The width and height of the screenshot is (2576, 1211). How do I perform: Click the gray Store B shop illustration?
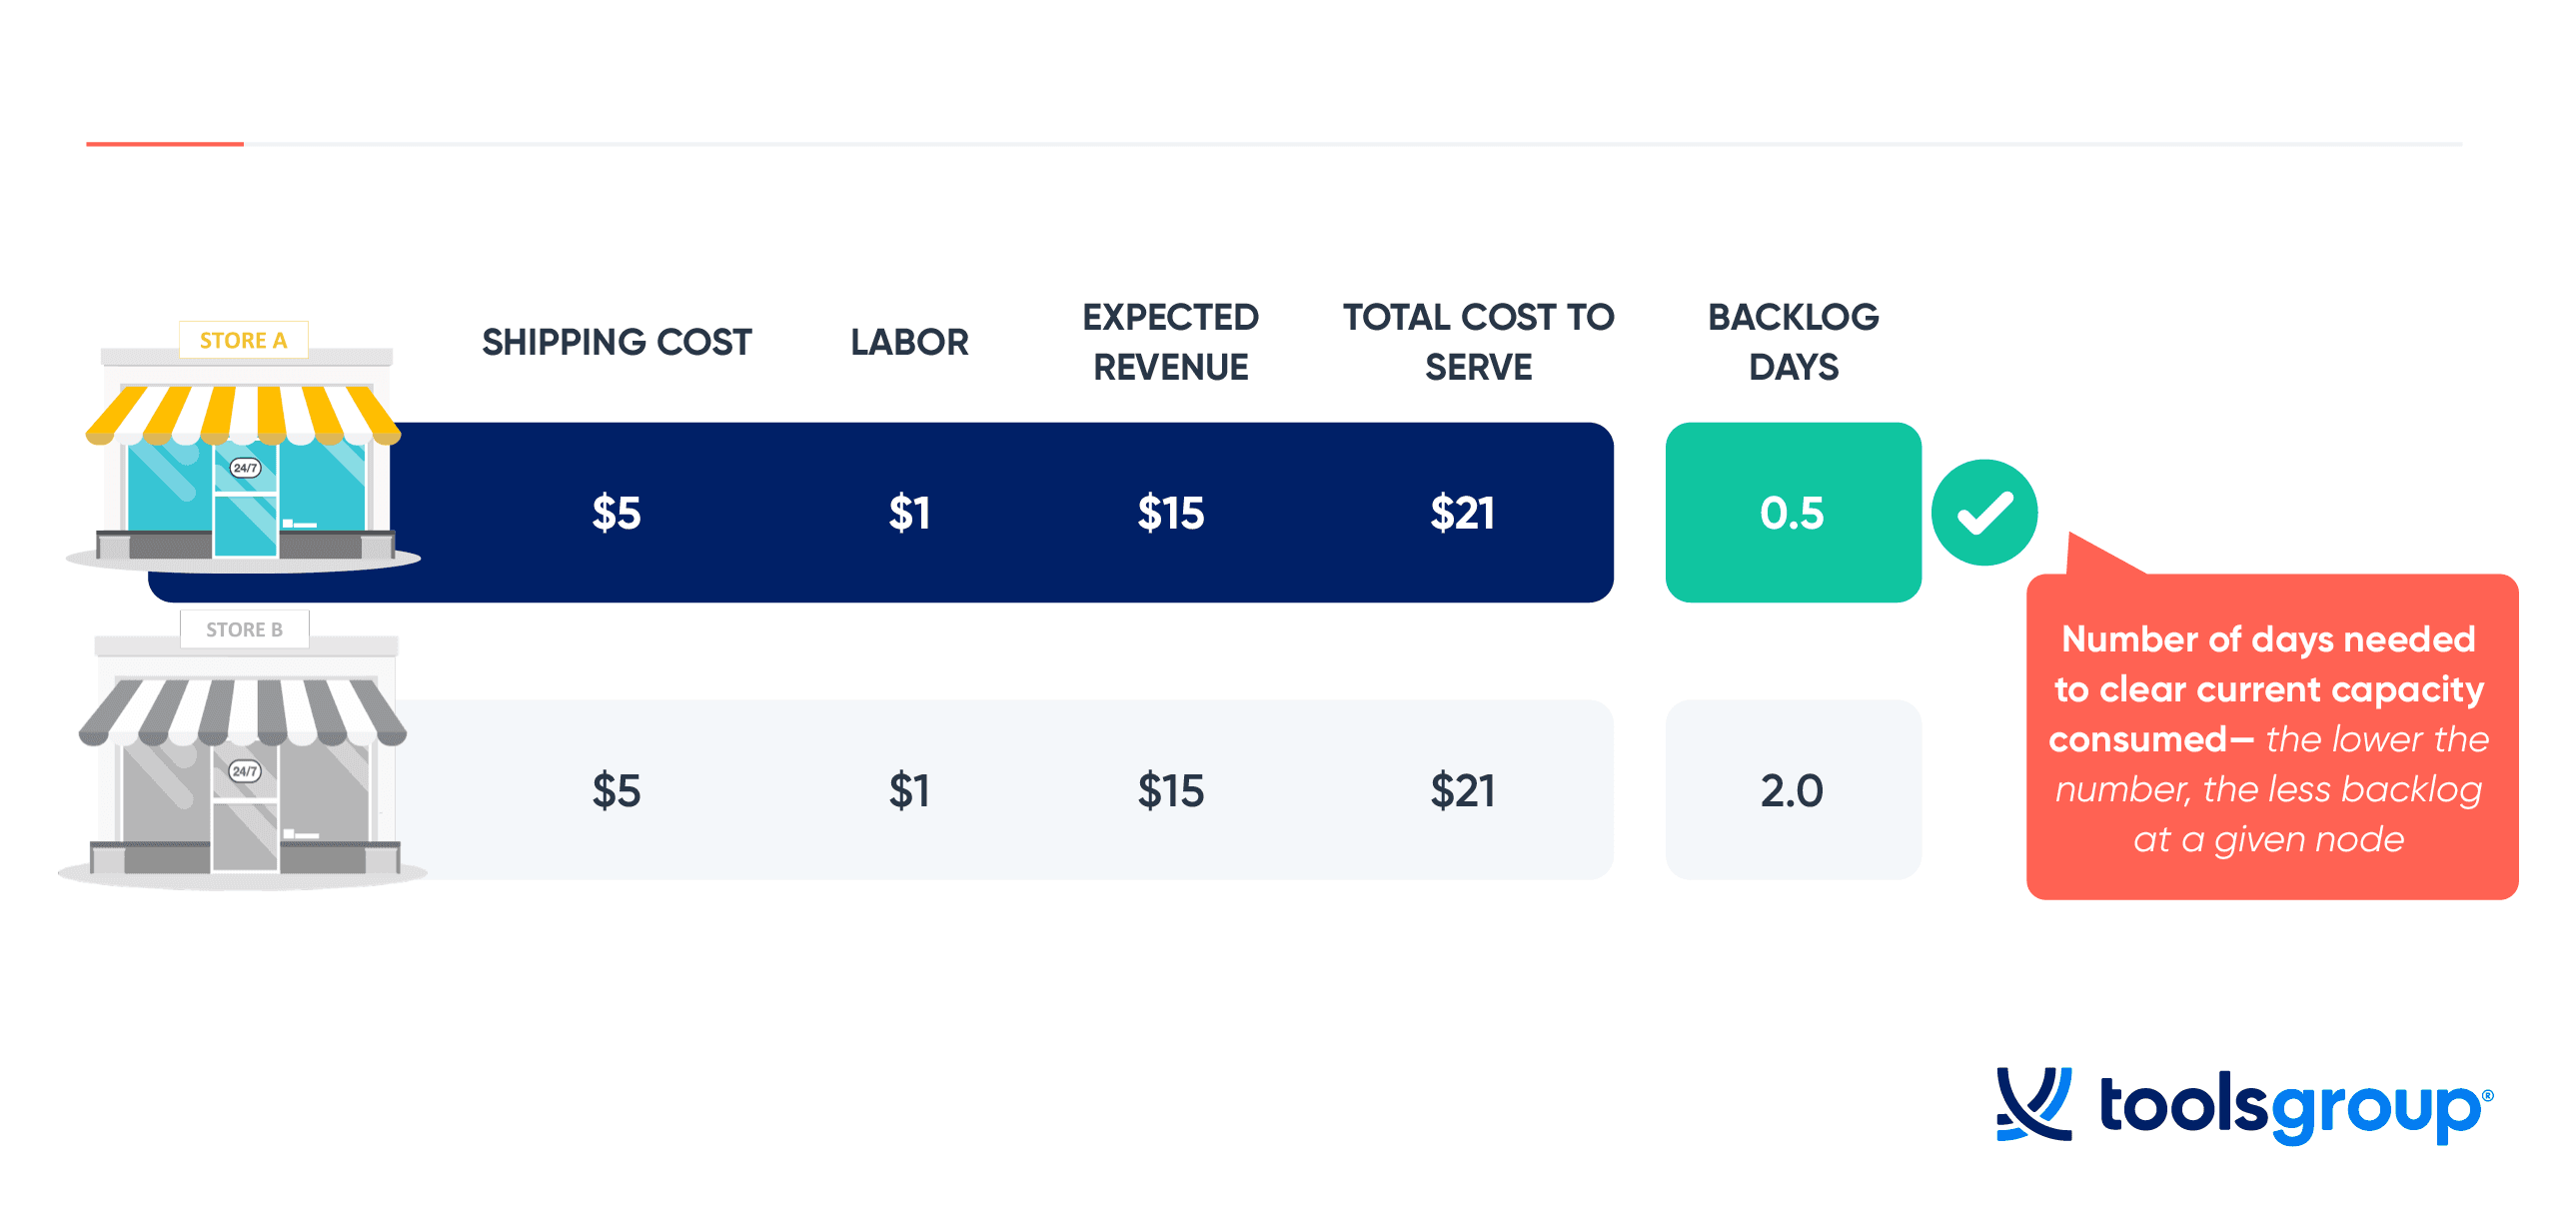(243, 750)
